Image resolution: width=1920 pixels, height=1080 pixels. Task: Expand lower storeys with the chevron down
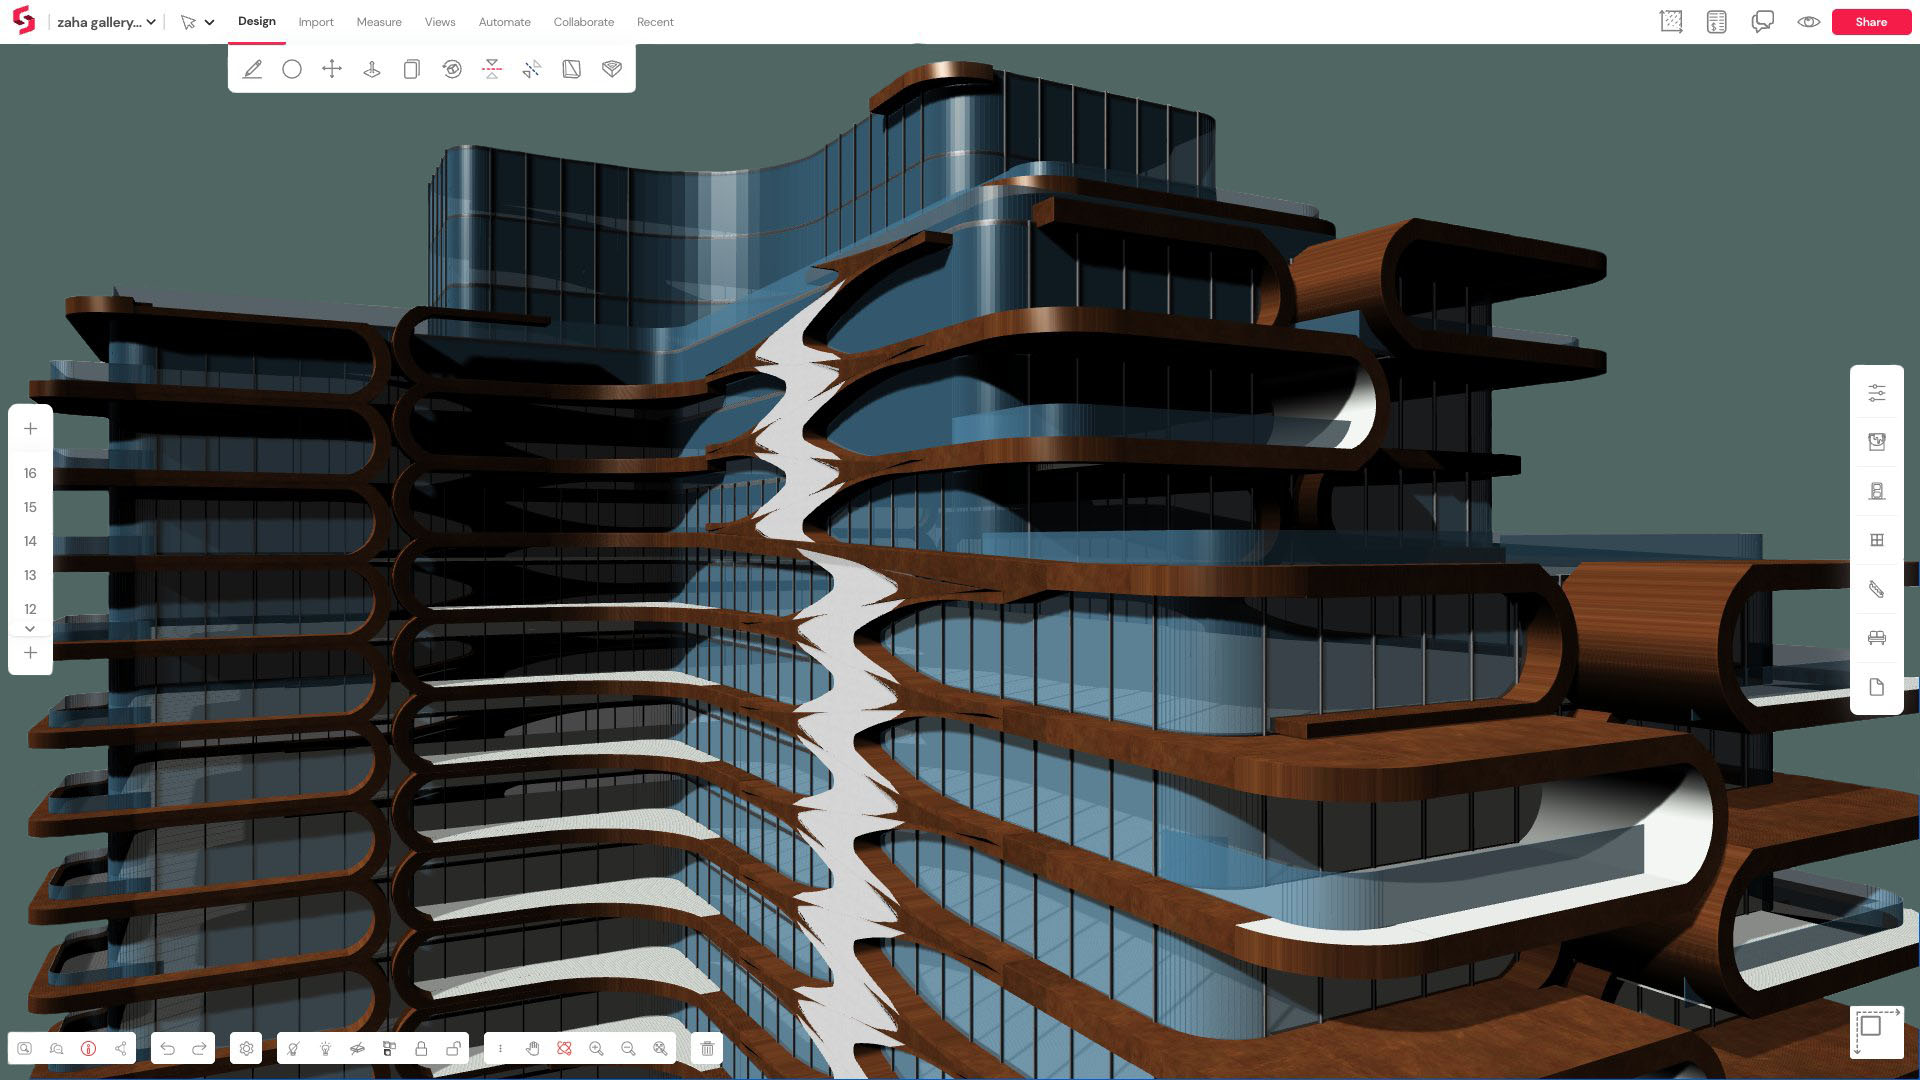pos(30,629)
